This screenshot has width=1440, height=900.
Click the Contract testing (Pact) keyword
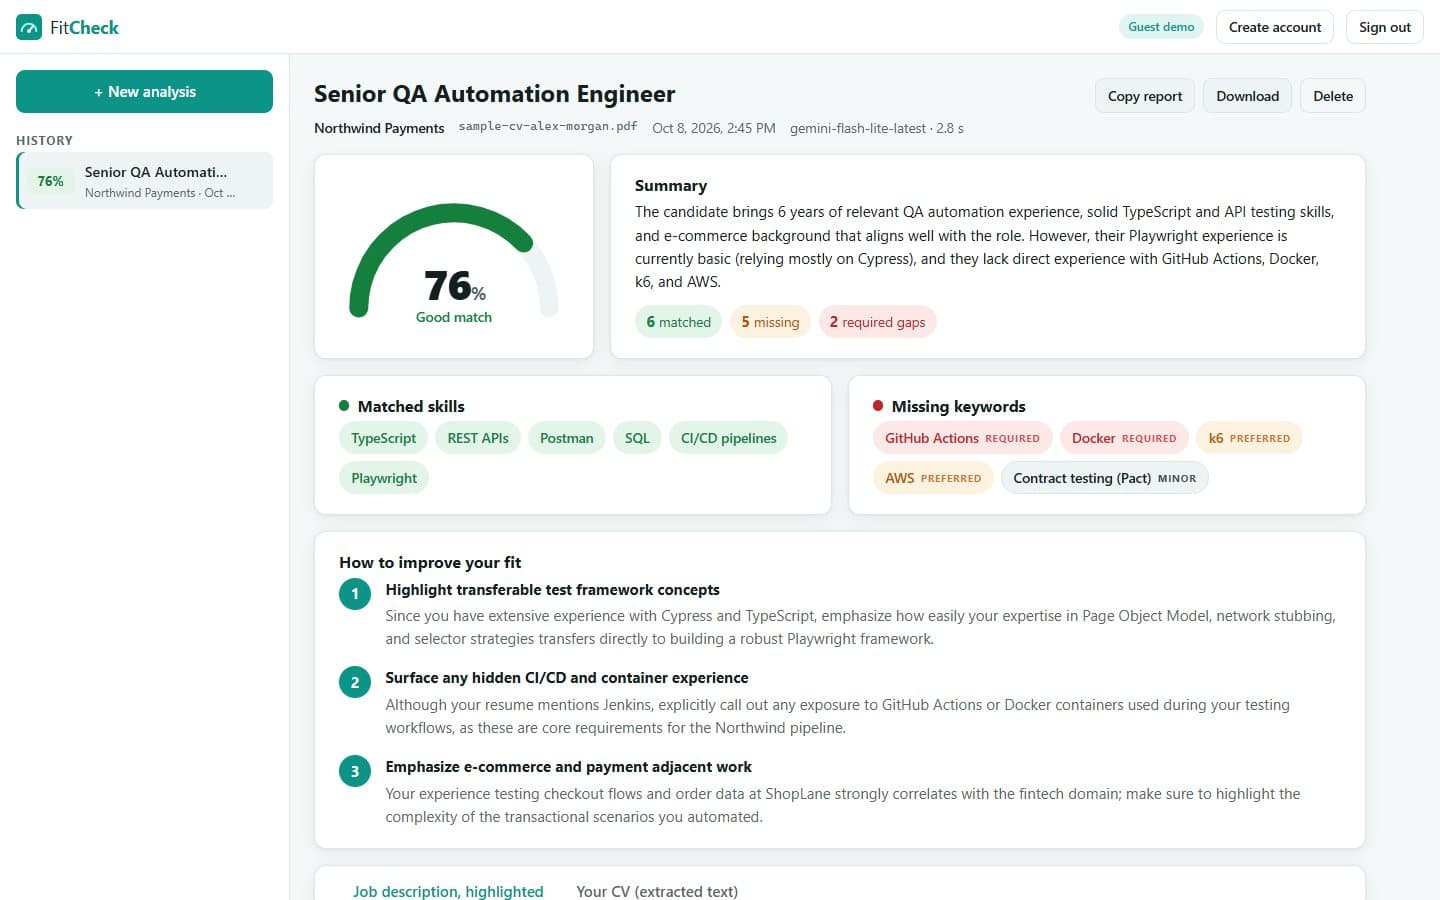(1105, 478)
